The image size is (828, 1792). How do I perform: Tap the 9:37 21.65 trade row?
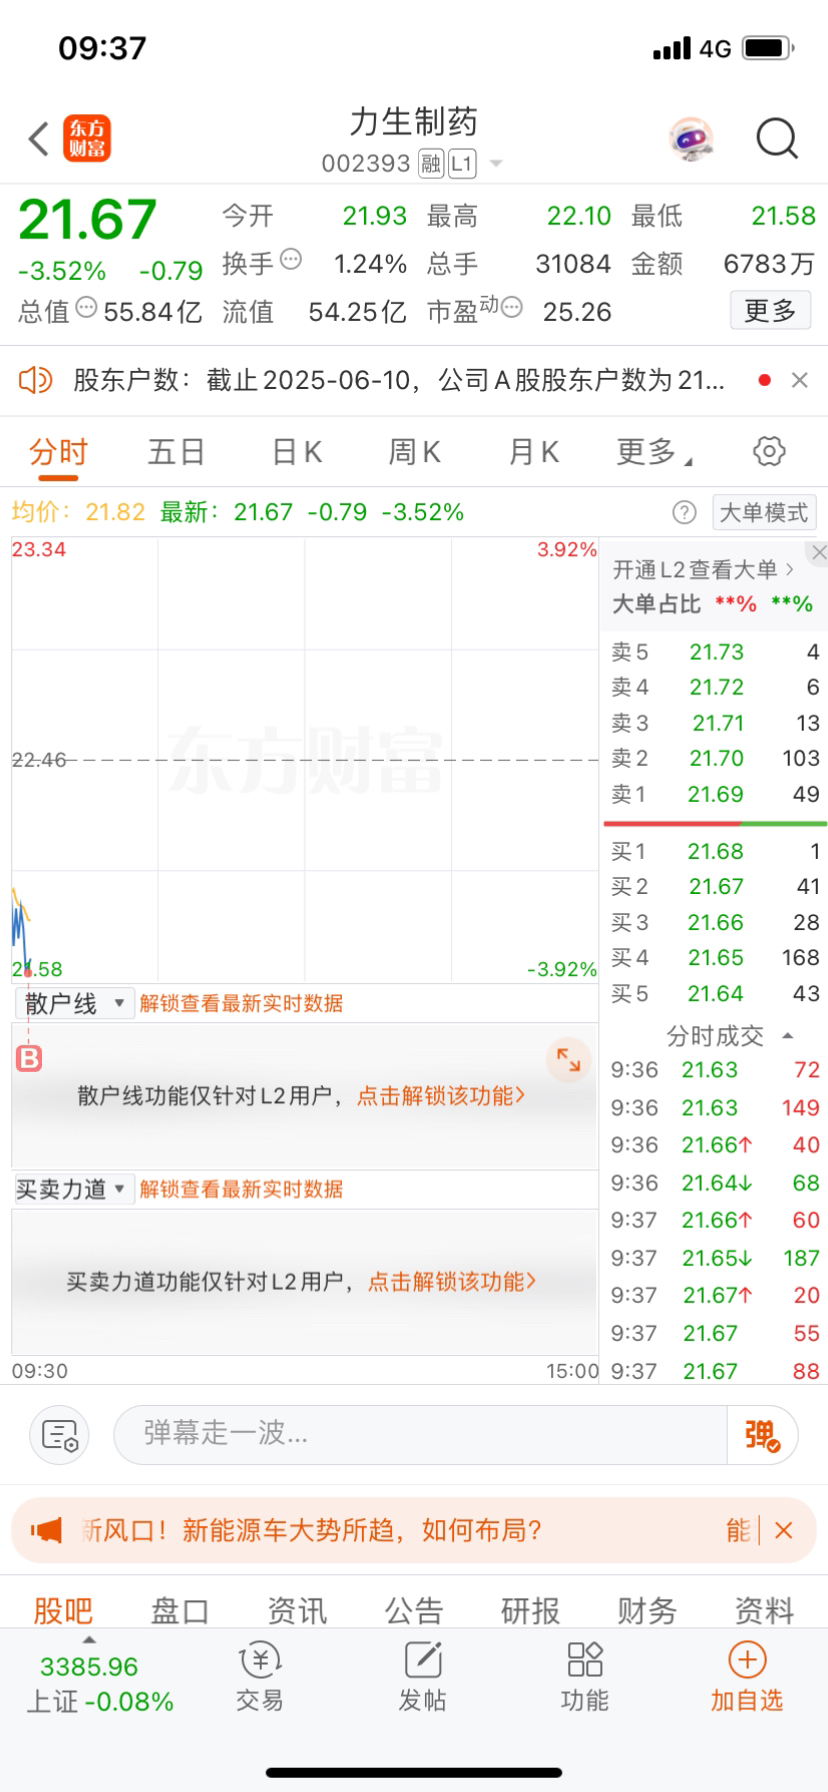pyautogui.click(x=714, y=1258)
